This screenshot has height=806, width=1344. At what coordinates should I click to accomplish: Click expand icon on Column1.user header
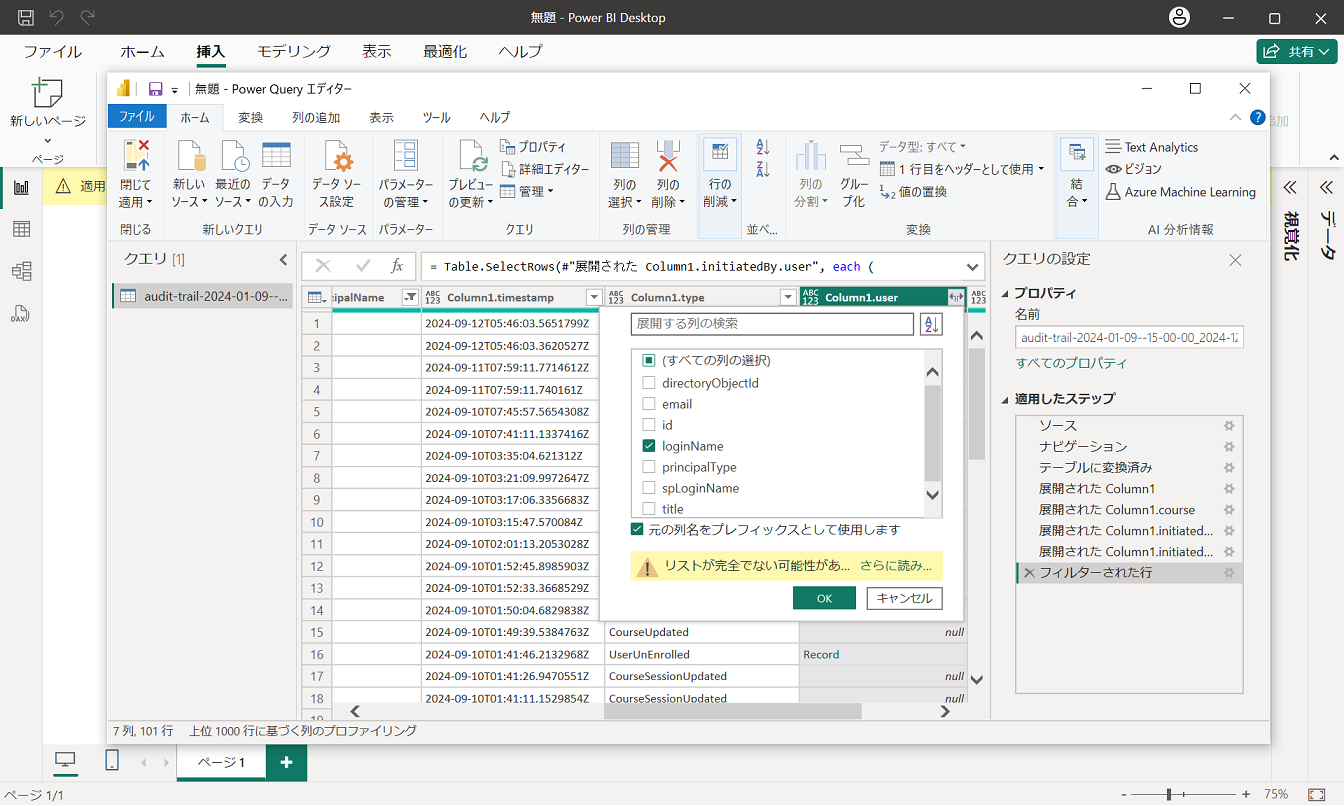956,297
